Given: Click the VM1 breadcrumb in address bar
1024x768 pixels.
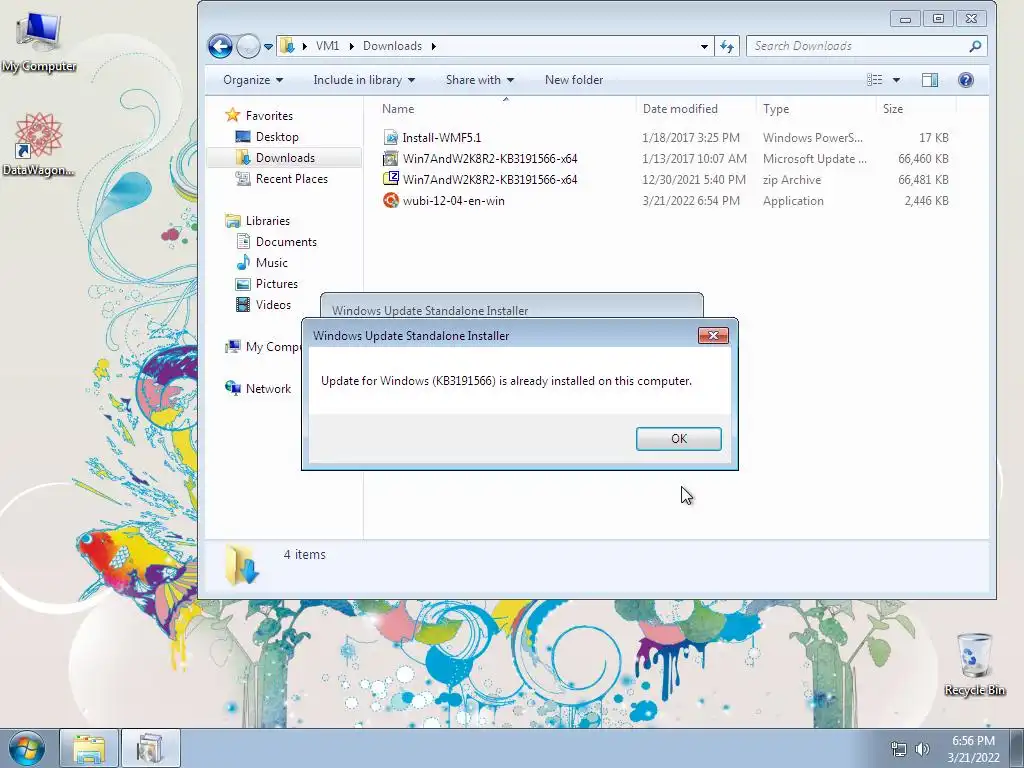Looking at the screenshot, I should (327, 46).
